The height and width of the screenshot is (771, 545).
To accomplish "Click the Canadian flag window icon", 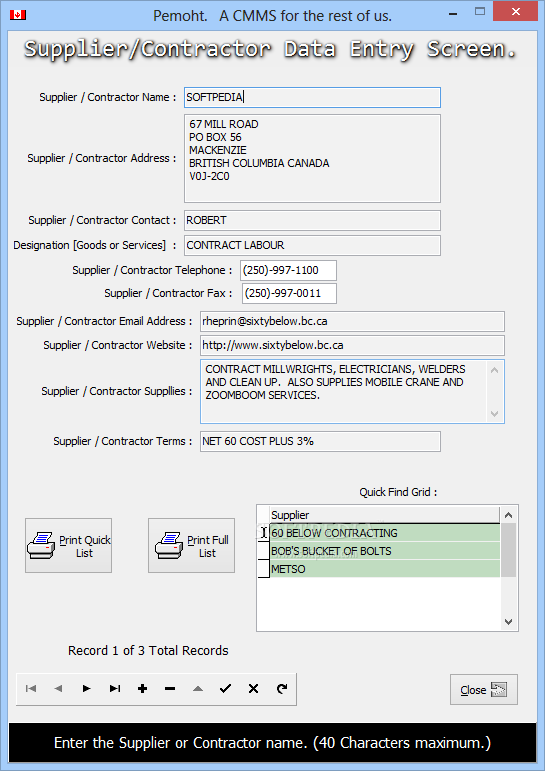I will tap(18, 15).
